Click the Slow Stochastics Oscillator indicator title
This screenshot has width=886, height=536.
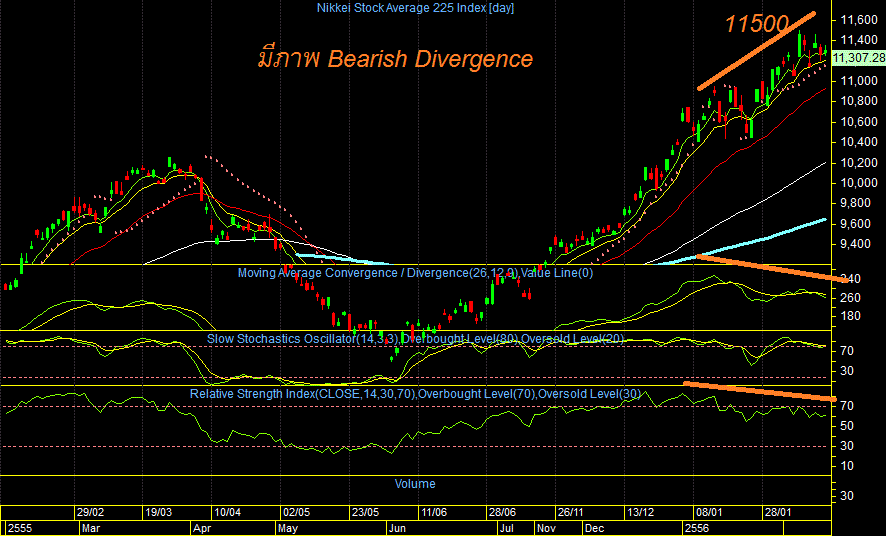tap(415, 339)
